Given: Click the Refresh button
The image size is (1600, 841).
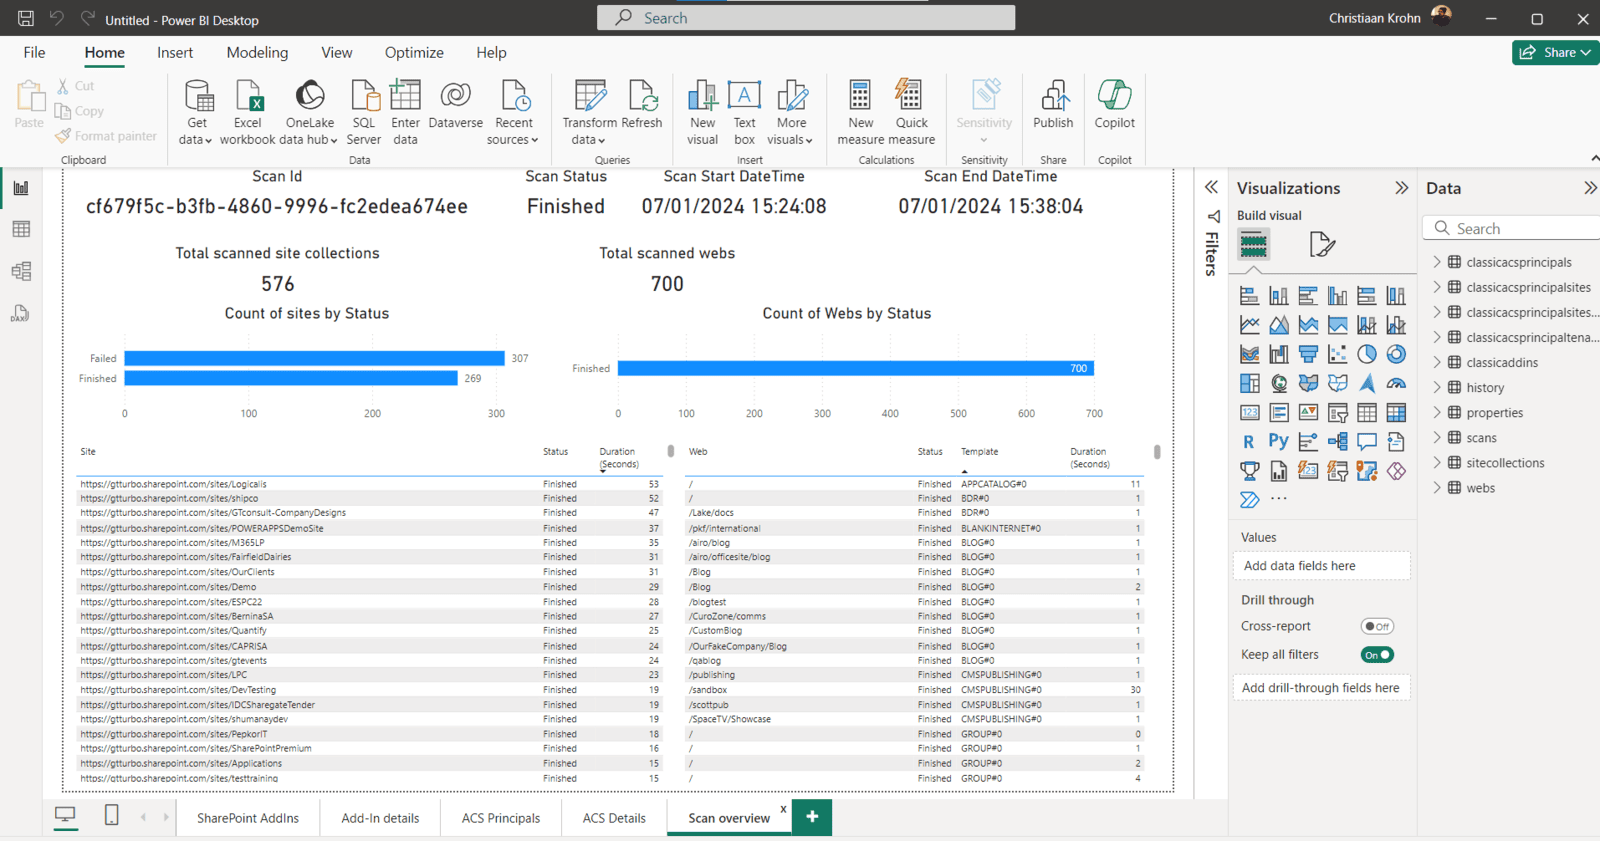Looking at the screenshot, I should point(642,106).
